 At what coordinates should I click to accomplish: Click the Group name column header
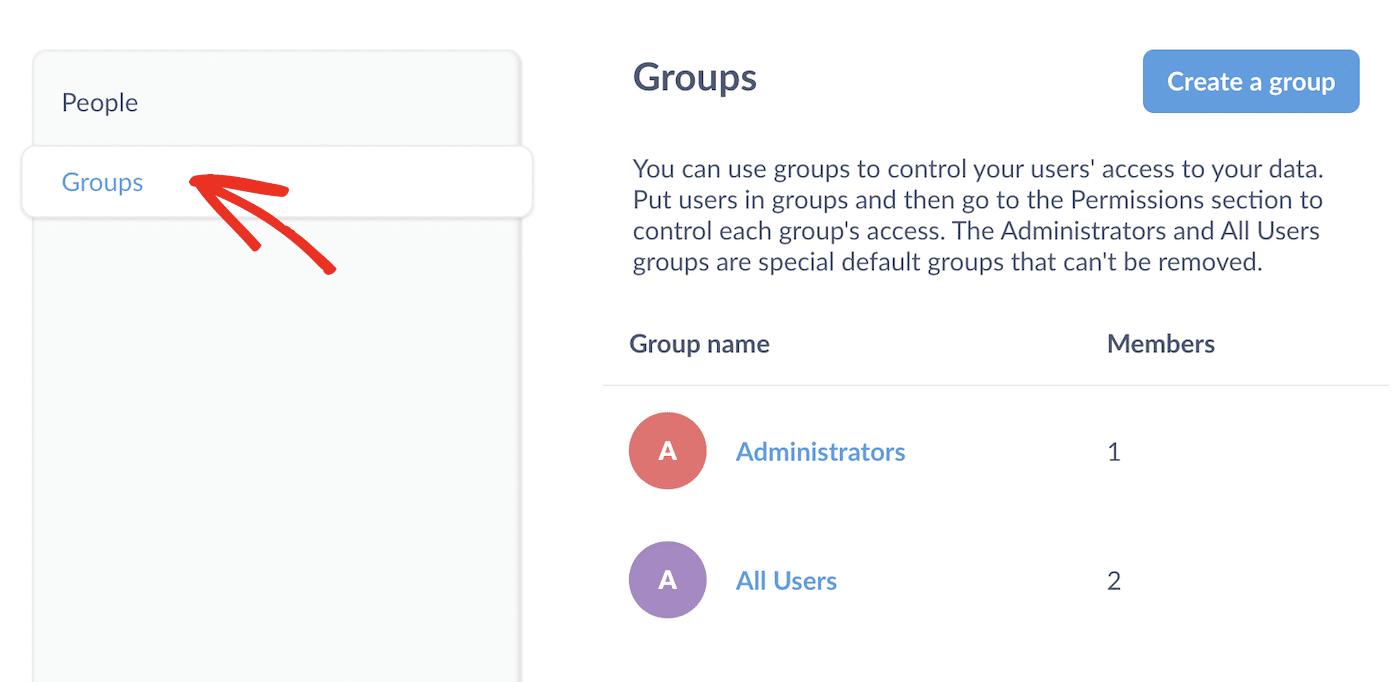699,344
